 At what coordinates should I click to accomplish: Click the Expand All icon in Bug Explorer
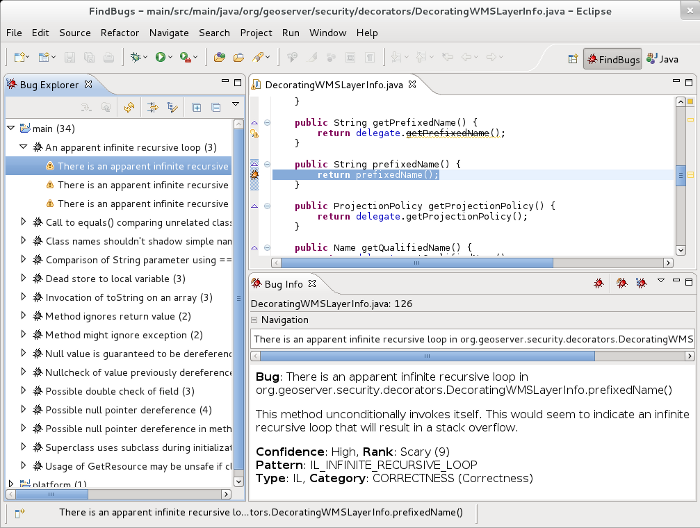pyautogui.click(x=196, y=108)
